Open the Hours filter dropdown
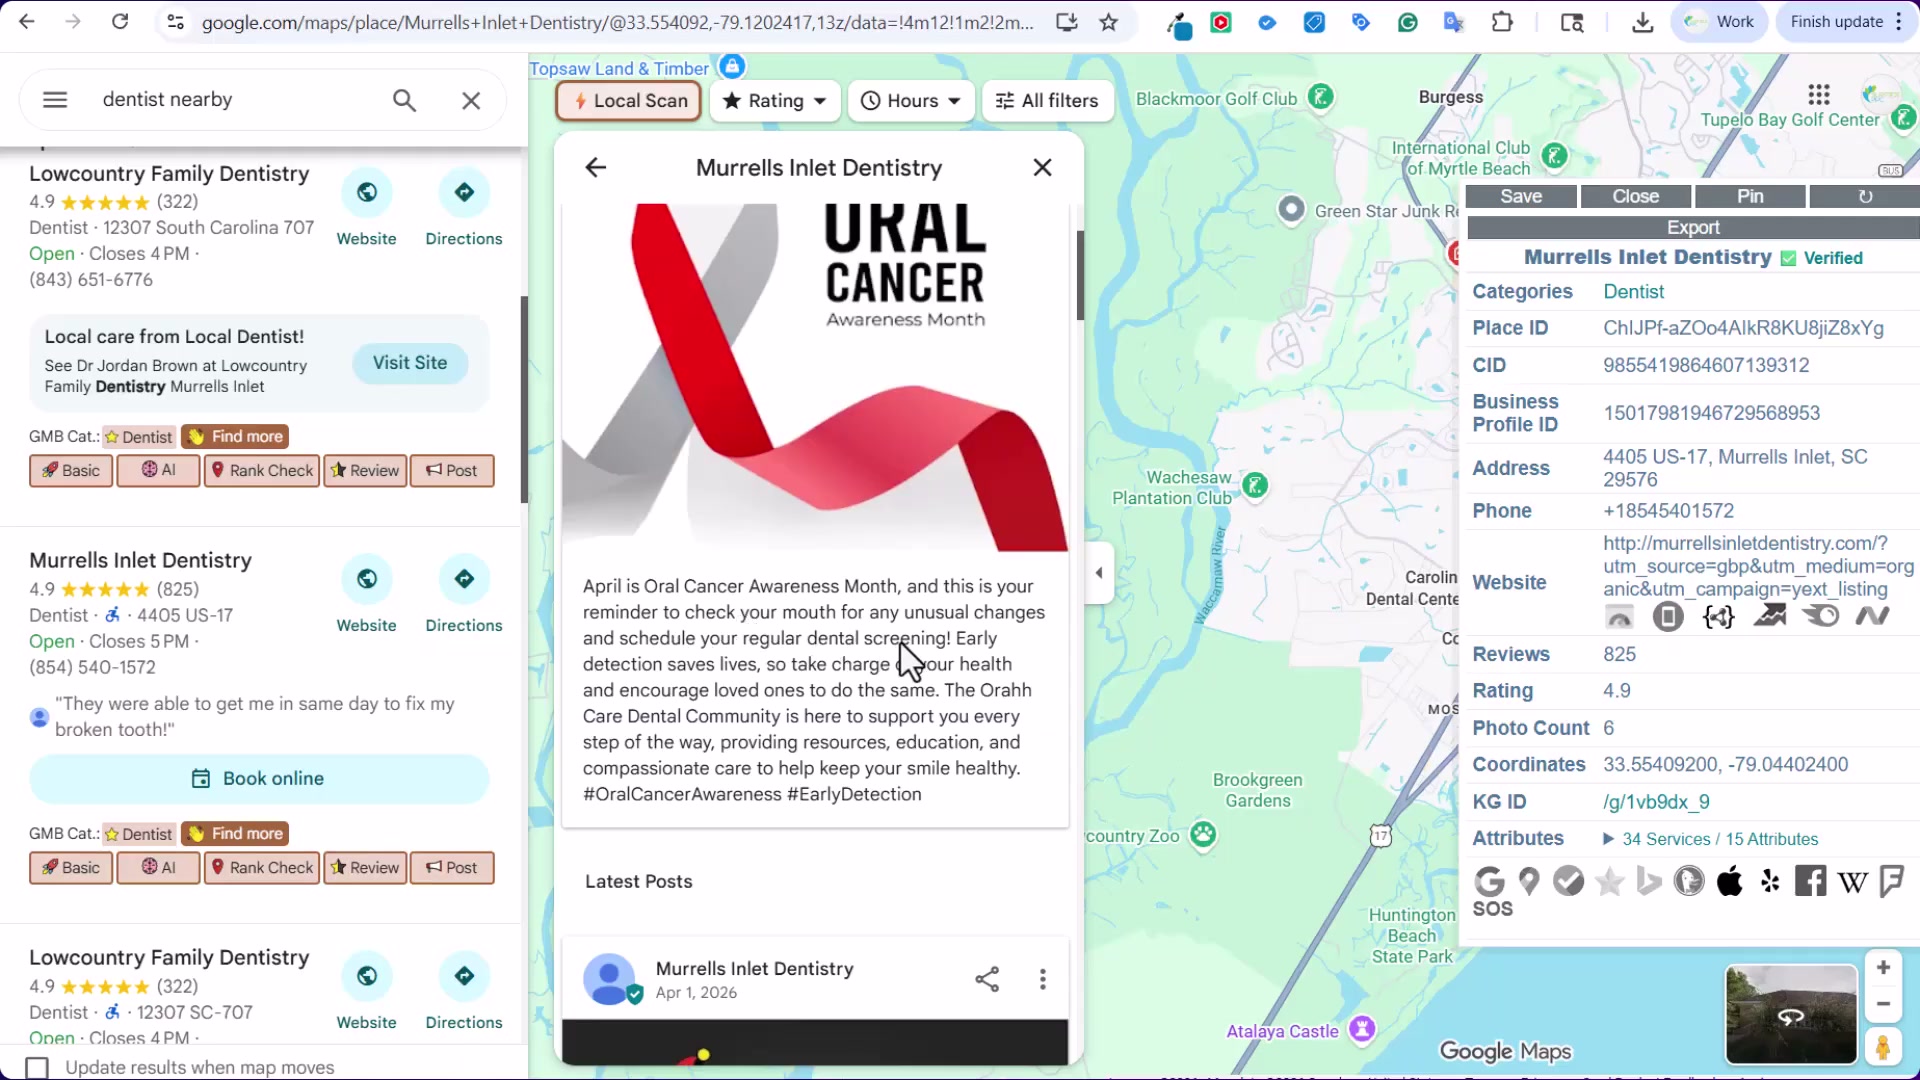The height and width of the screenshot is (1080, 1920). (911, 101)
